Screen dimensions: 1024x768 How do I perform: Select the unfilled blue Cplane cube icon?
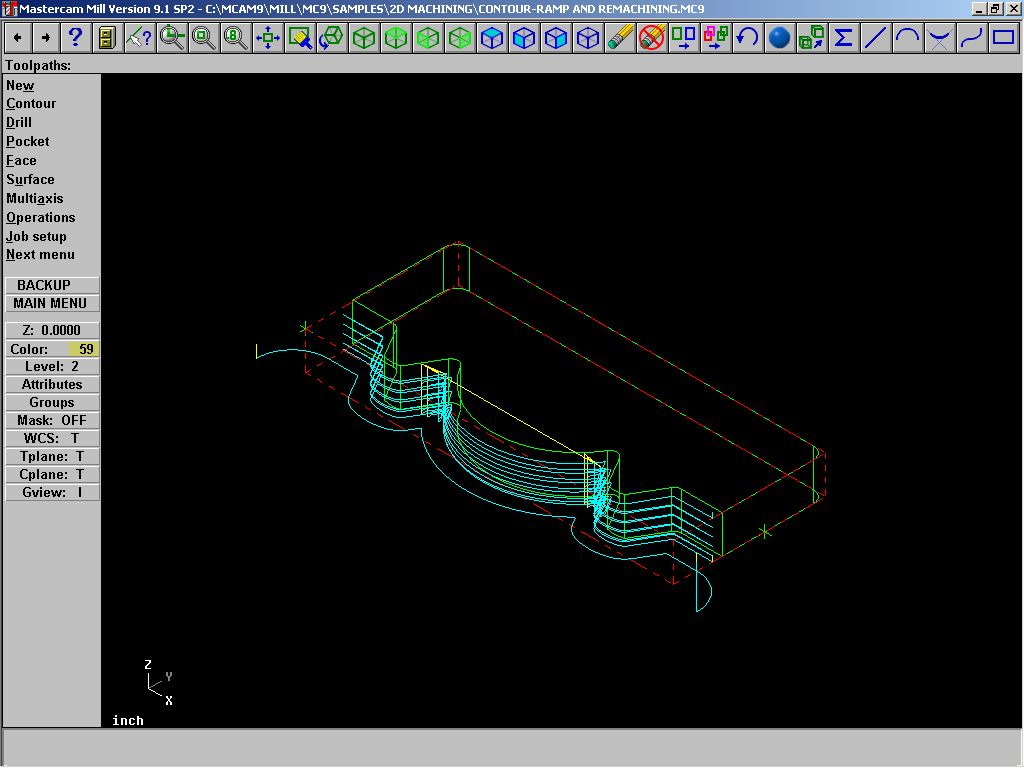pos(588,38)
